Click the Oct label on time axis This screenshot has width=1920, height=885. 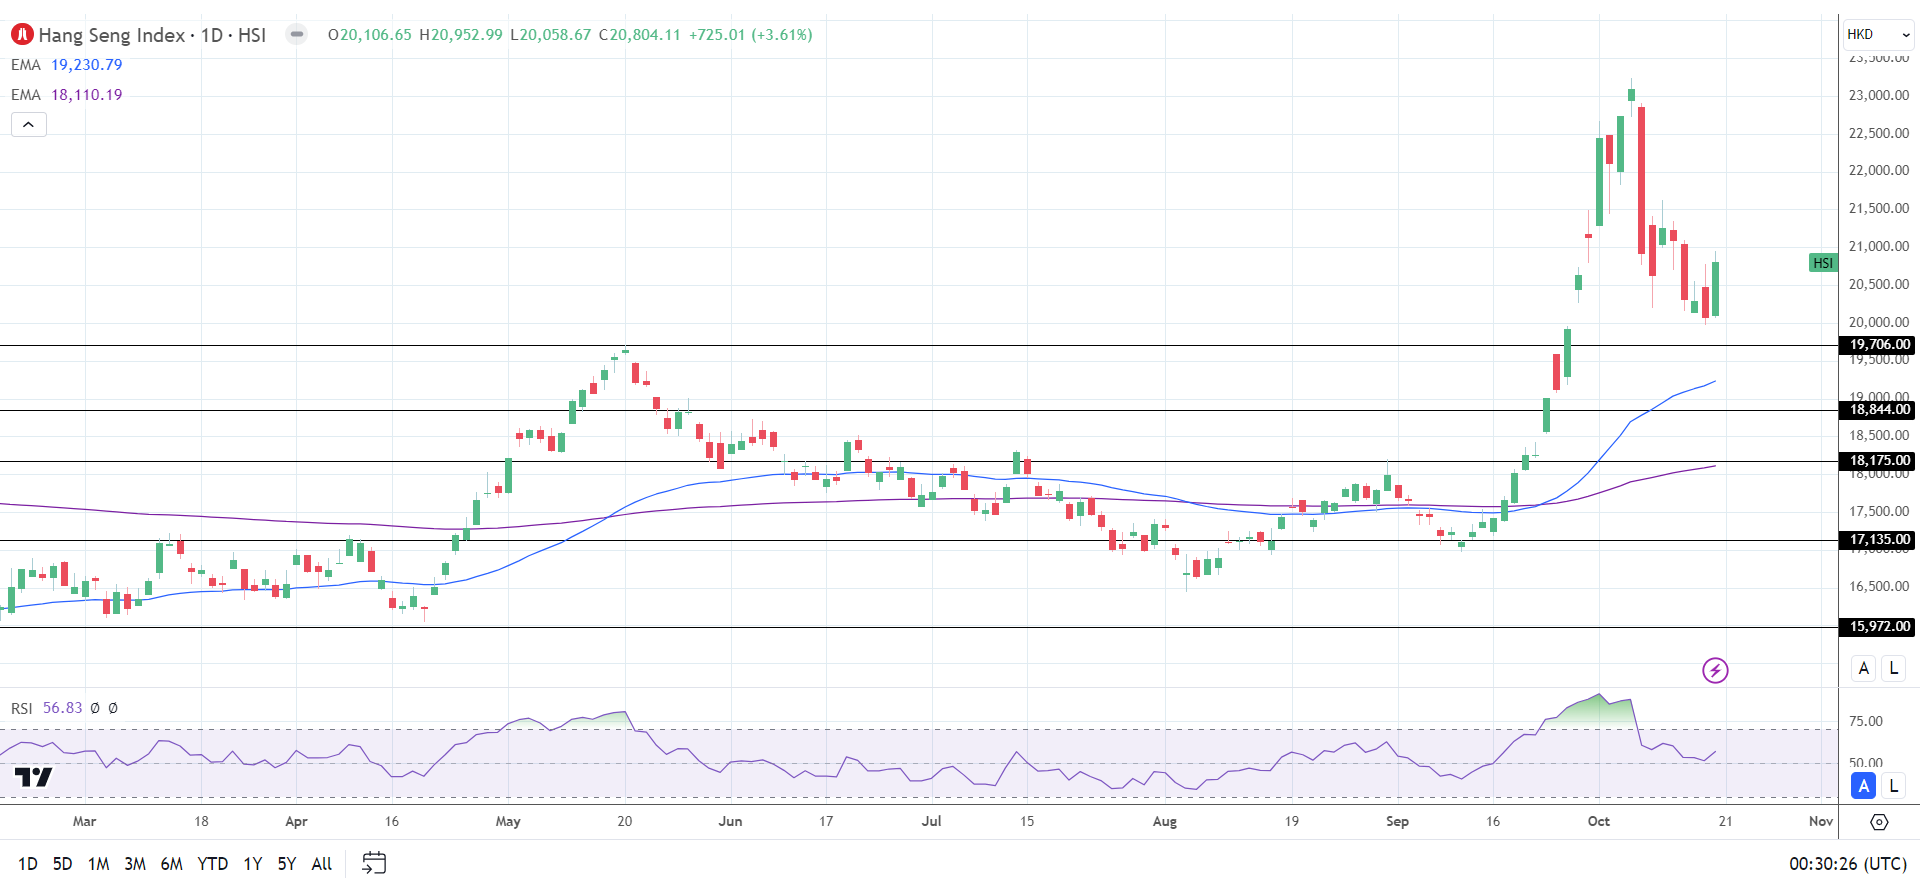(x=1599, y=821)
